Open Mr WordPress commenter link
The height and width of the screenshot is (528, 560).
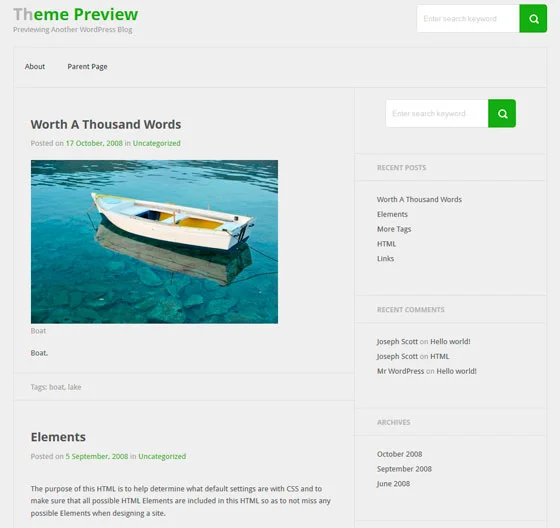(400, 371)
